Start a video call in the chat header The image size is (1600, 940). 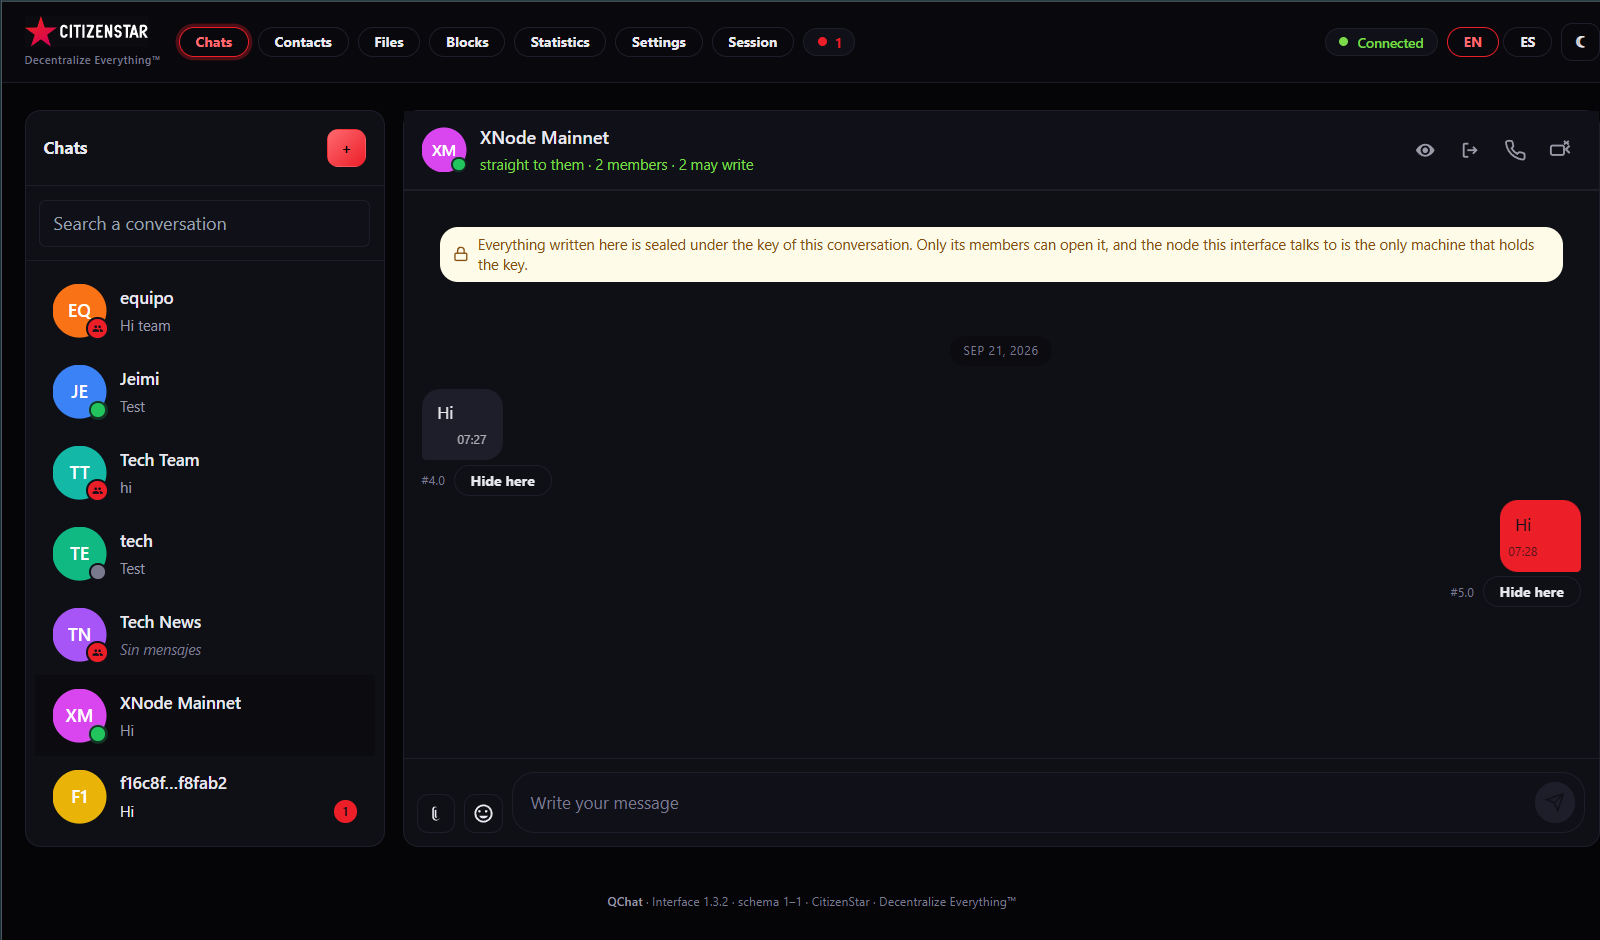(x=1560, y=149)
